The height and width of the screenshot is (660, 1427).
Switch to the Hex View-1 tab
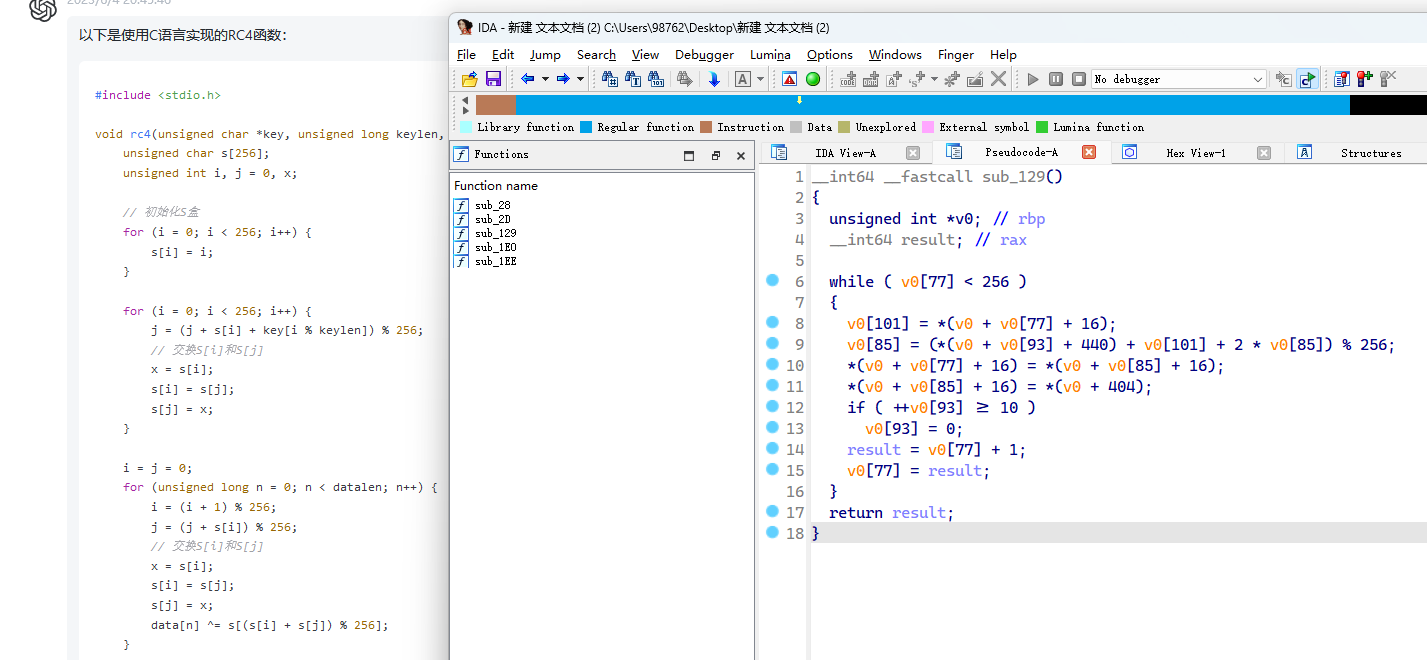[x=1195, y=153]
